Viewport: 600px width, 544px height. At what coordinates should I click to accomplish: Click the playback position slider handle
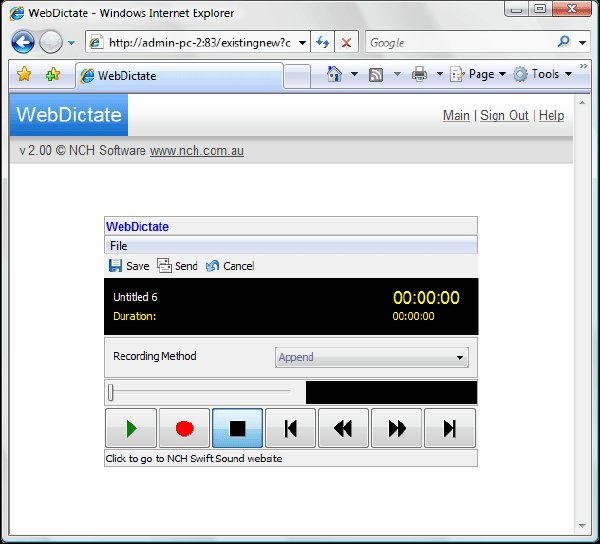[111, 393]
